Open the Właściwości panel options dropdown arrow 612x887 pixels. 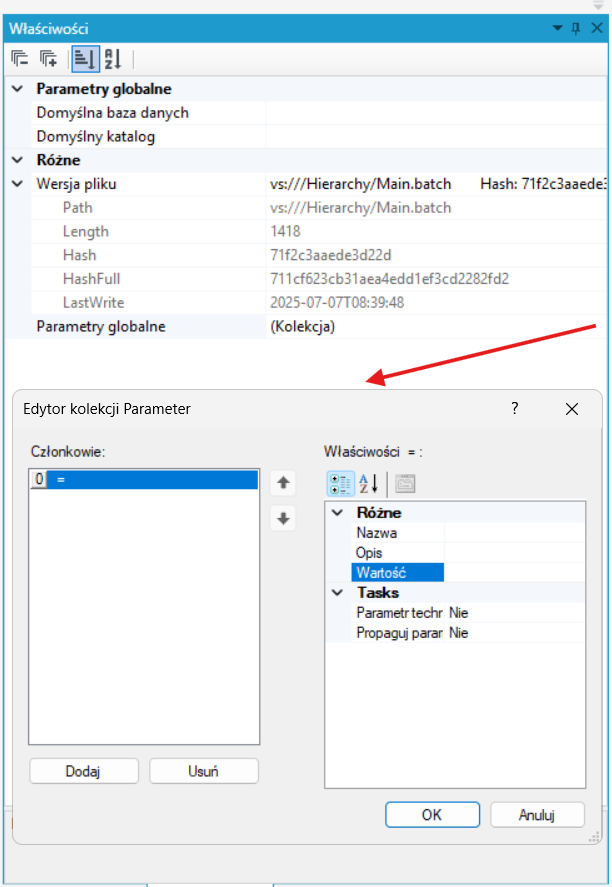pos(558,28)
